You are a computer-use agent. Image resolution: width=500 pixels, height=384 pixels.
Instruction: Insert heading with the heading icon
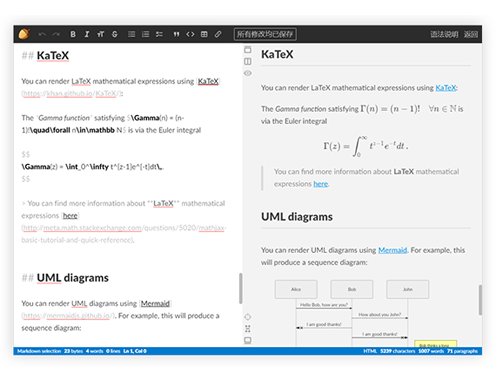tap(101, 34)
